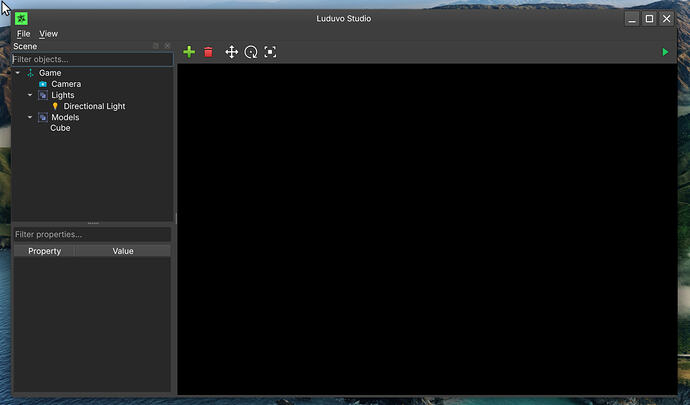Image resolution: width=690 pixels, height=405 pixels.
Task: Click the Lights group folder icon
Action: click(43, 95)
